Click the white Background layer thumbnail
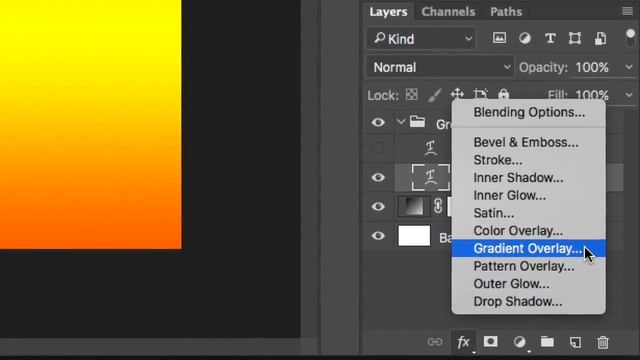This screenshot has height=360, width=640. point(414,236)
